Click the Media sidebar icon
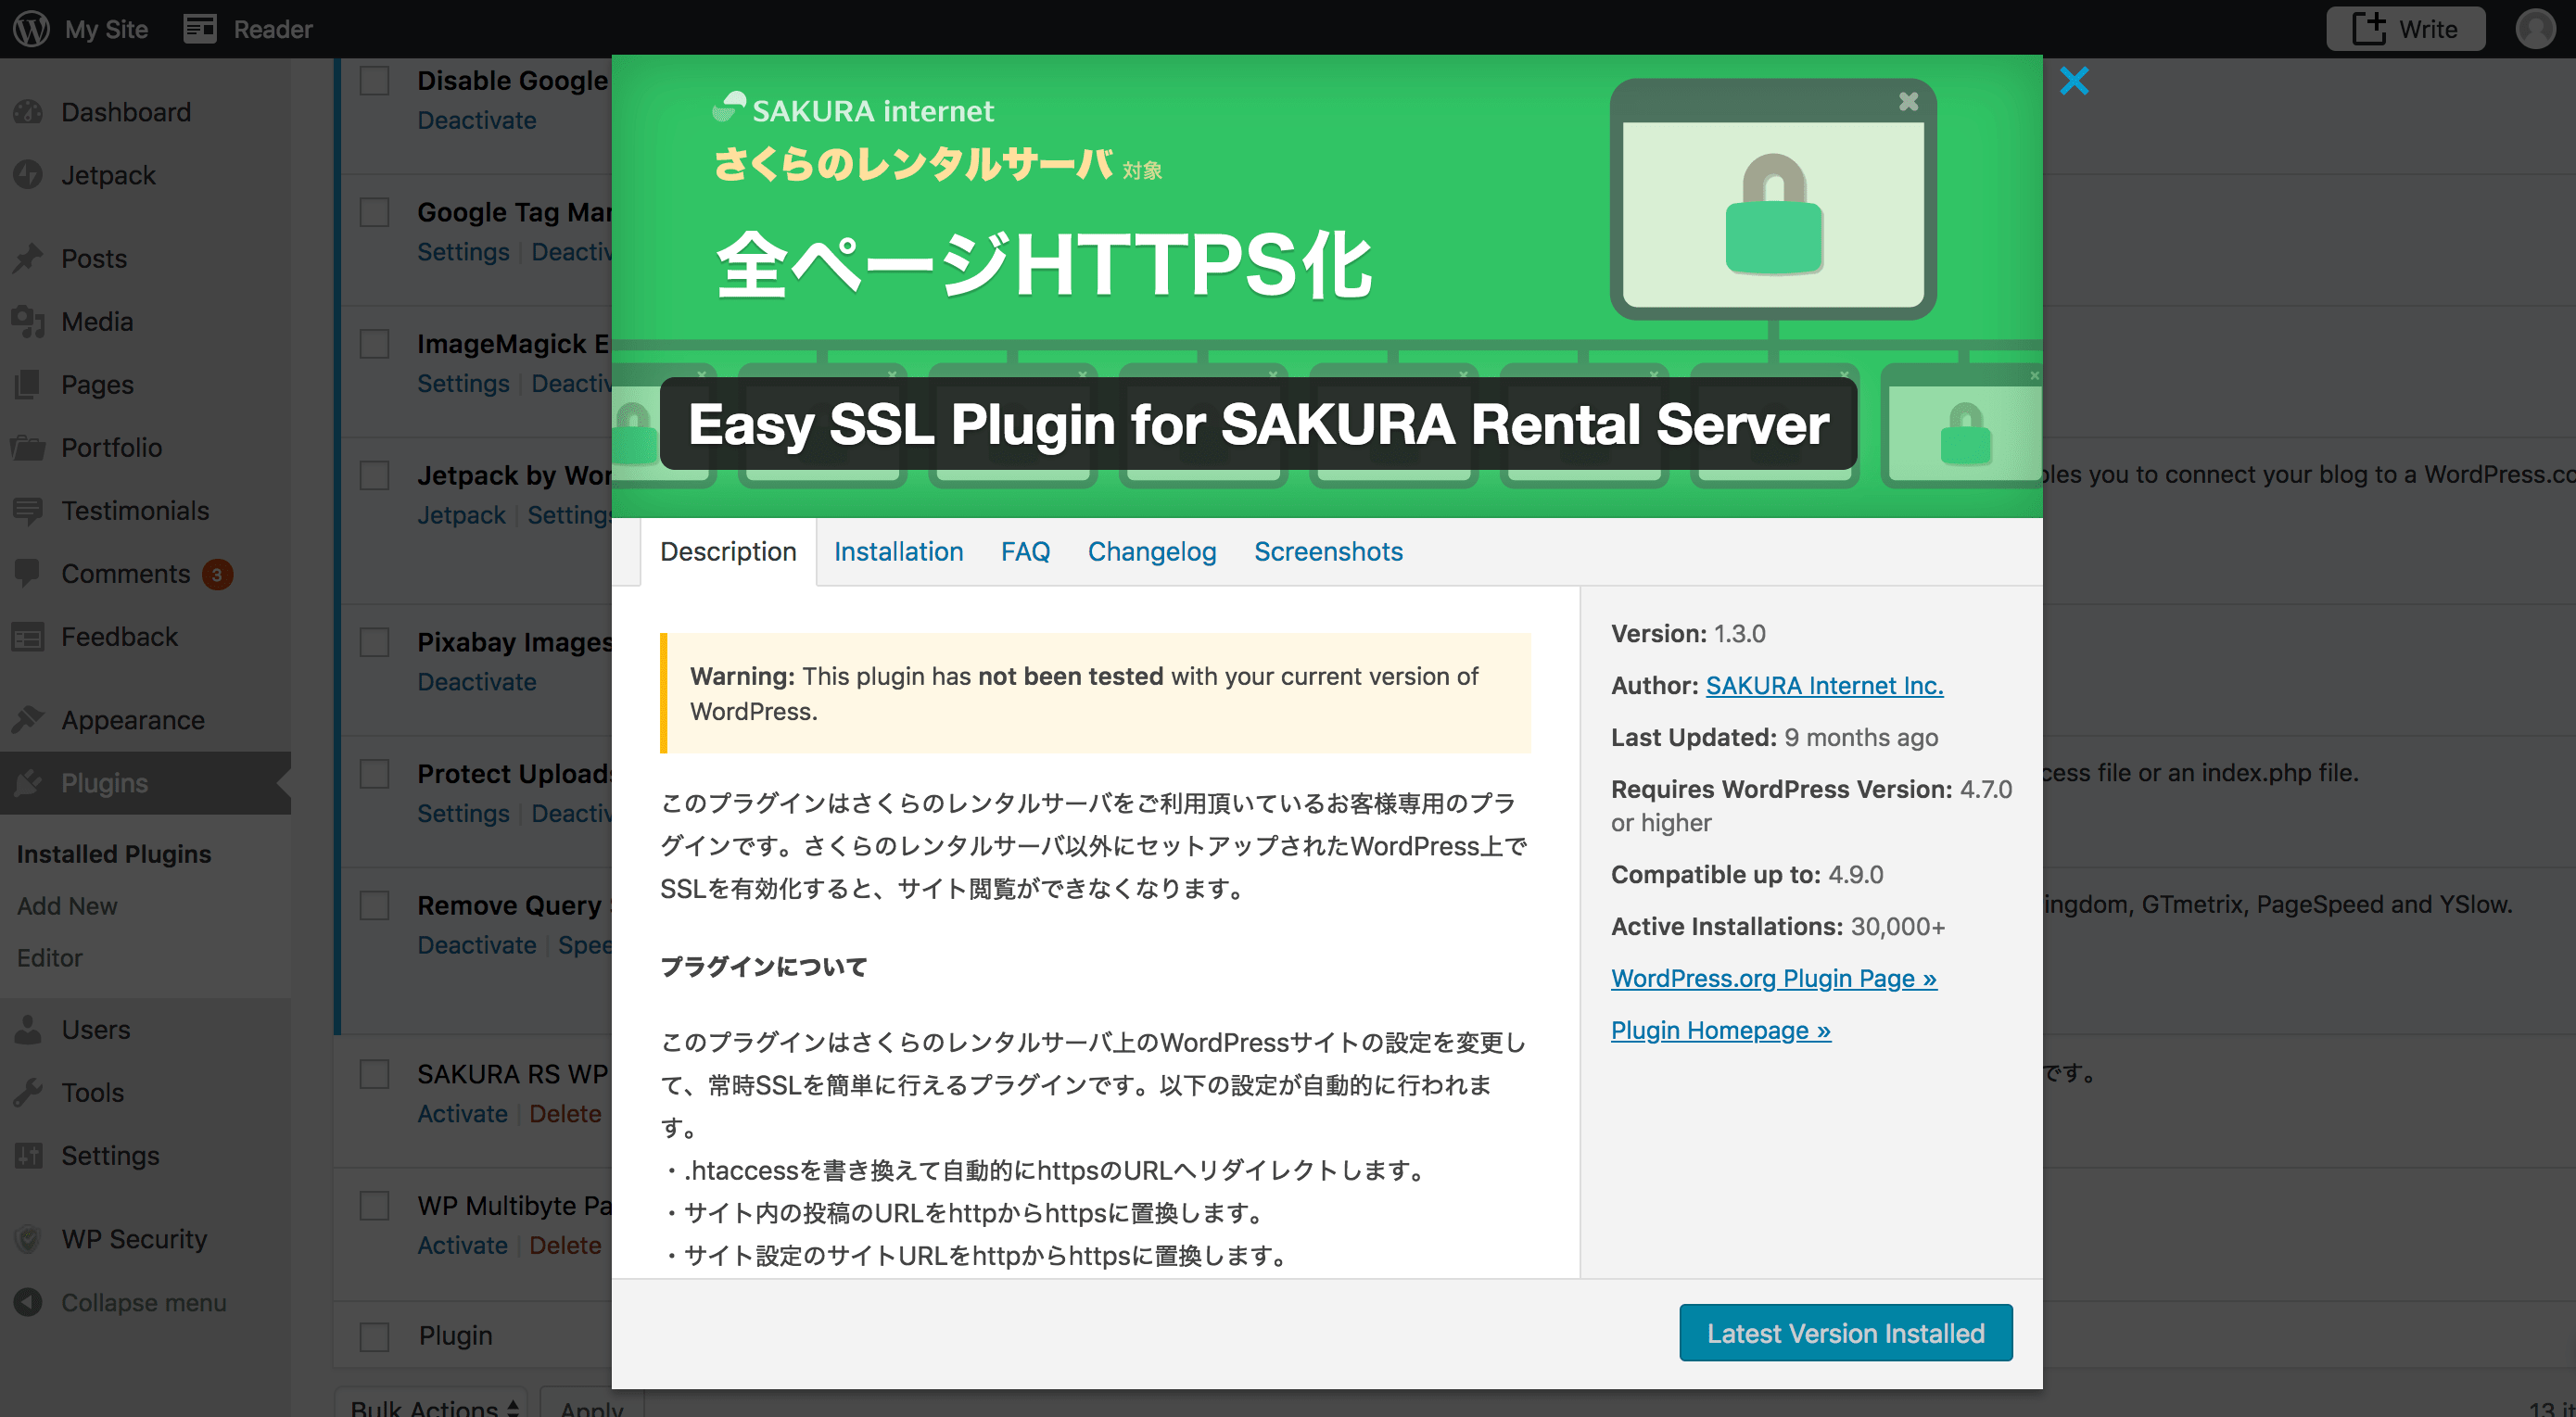Image resolution: width=2576 pixels, height=1417 pixels. (x=28, y=321)
